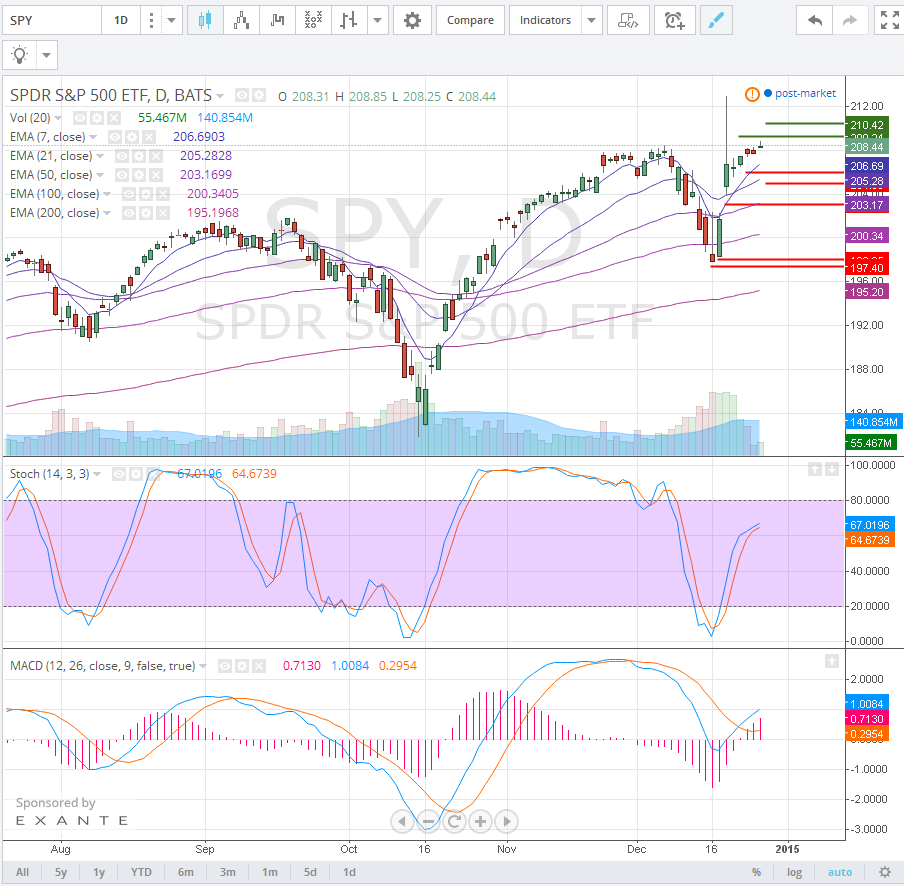Zoom in using the plus control
904x886 pixels.
pyautogui.click(x=480, y=821)
